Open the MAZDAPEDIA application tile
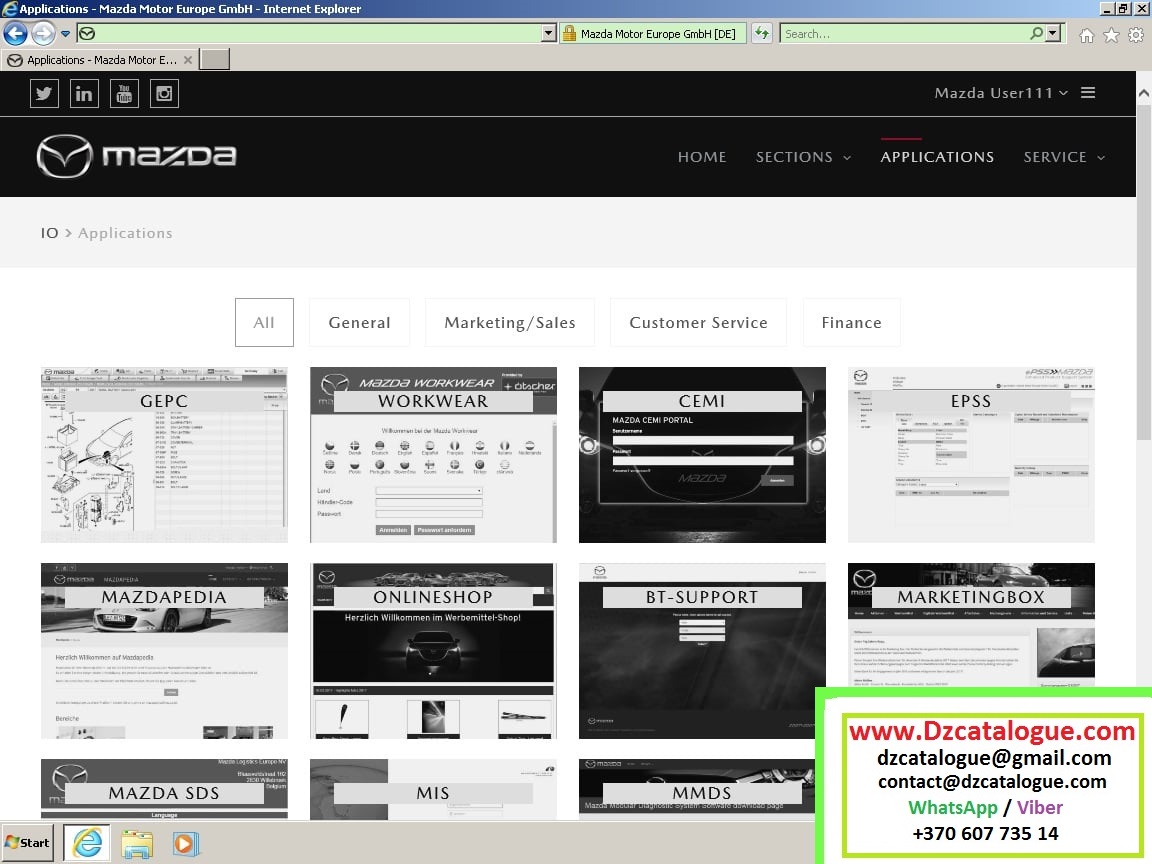This screenshot has width=1152, height=864. click(x=164, y=651)
